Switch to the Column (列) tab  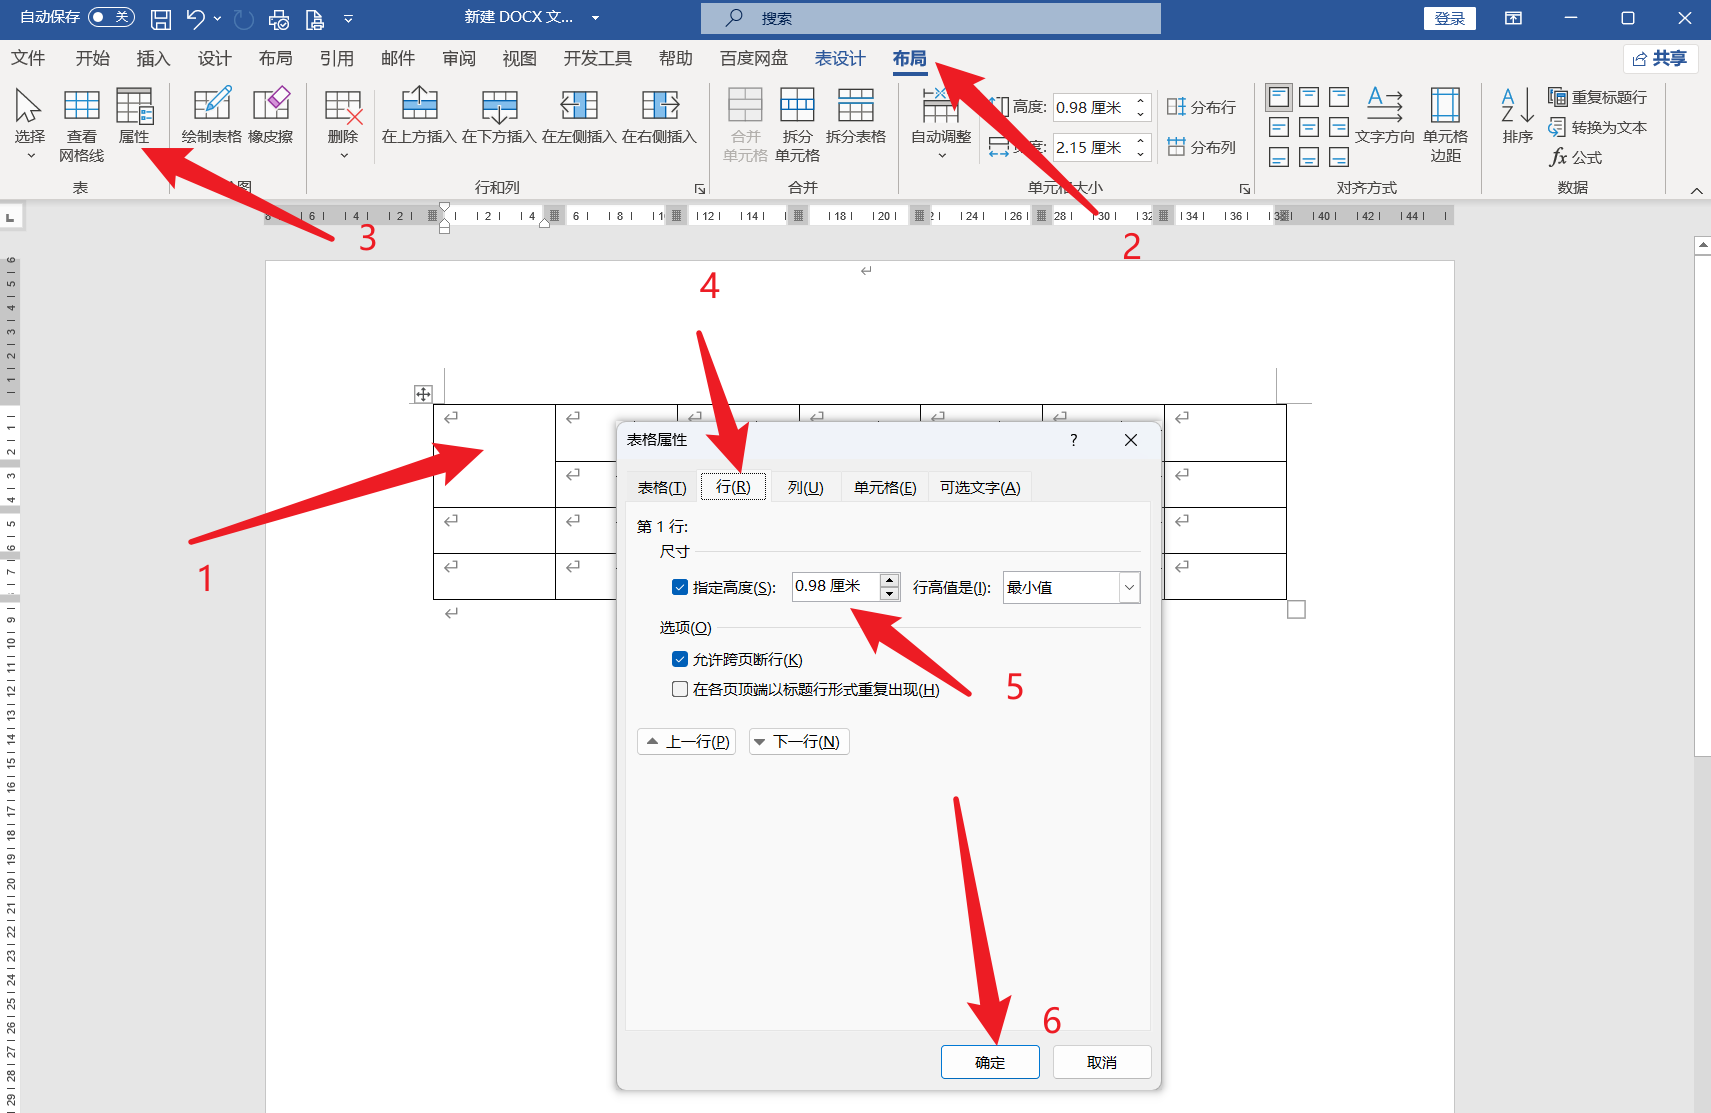[805, 487]
